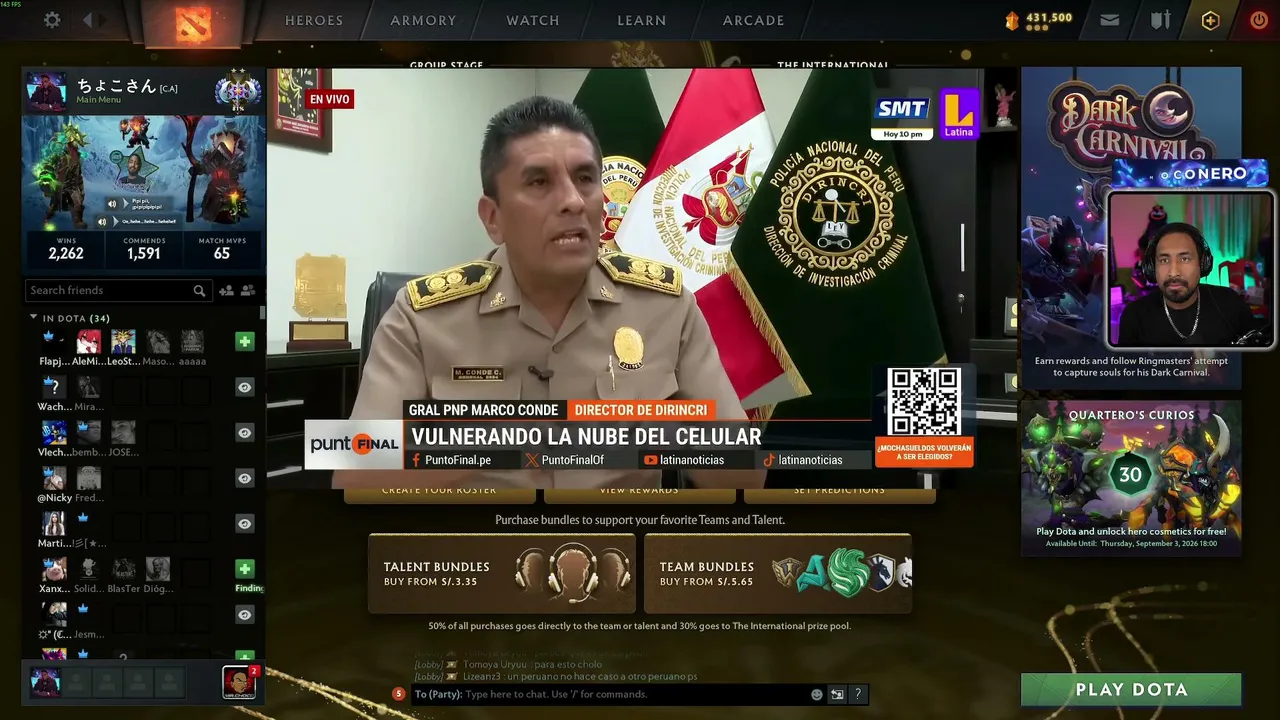Click the red power quit icon
The width and height of the screenshot is (1280, 720).
pos(1258,20)
